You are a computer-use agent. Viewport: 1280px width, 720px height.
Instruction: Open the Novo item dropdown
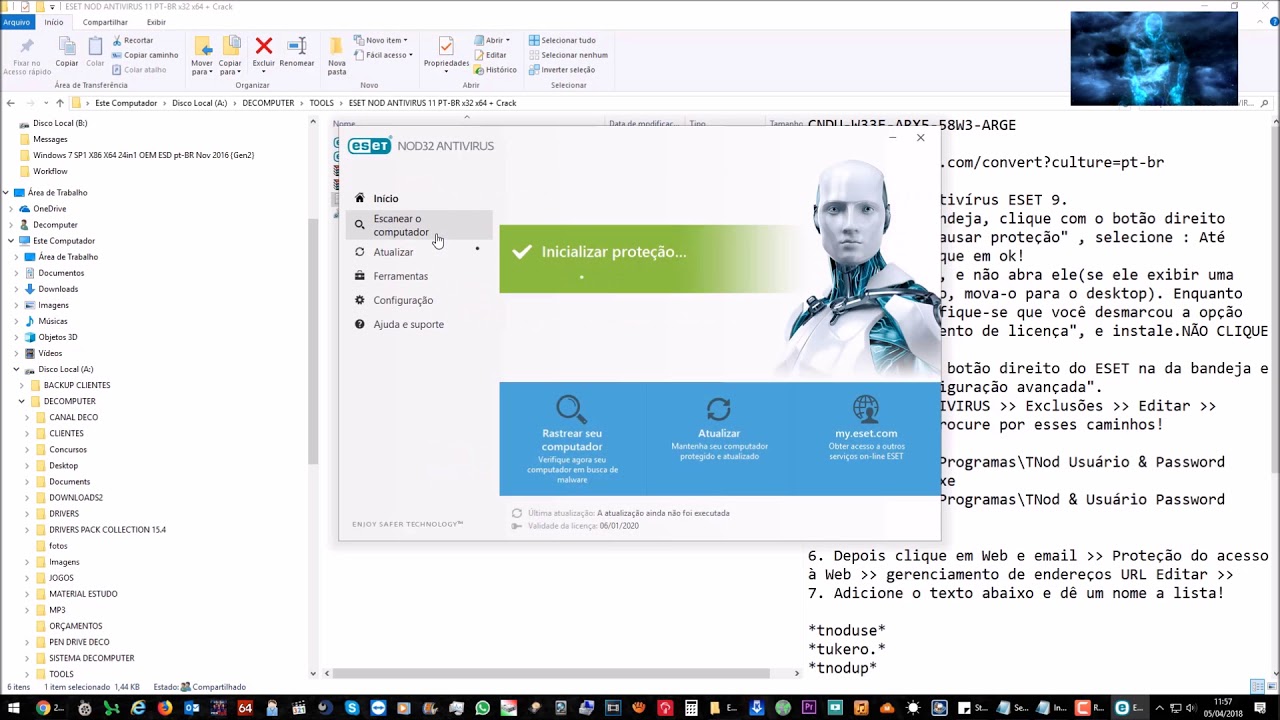click(380, 41)
